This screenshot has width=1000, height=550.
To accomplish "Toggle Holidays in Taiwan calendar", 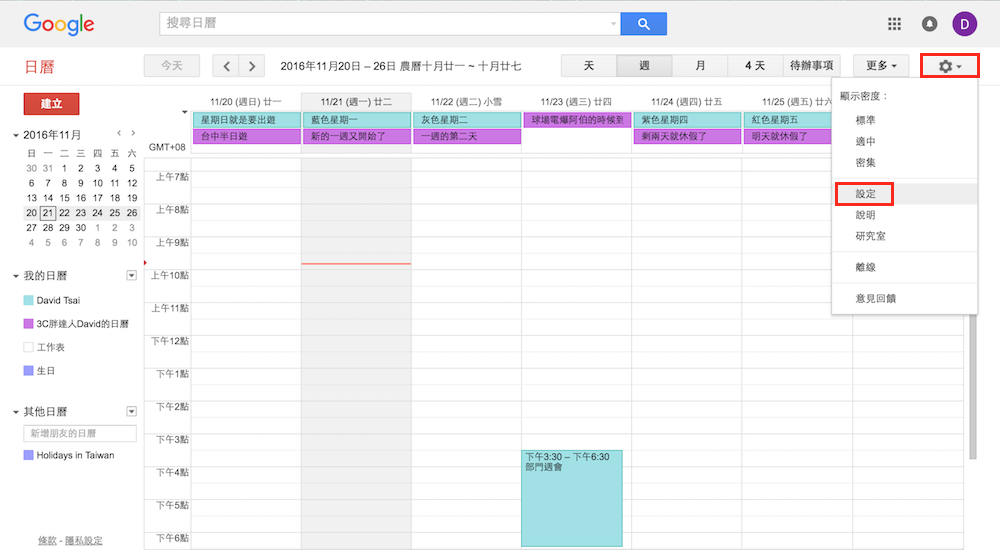I will tap(29, 455).
